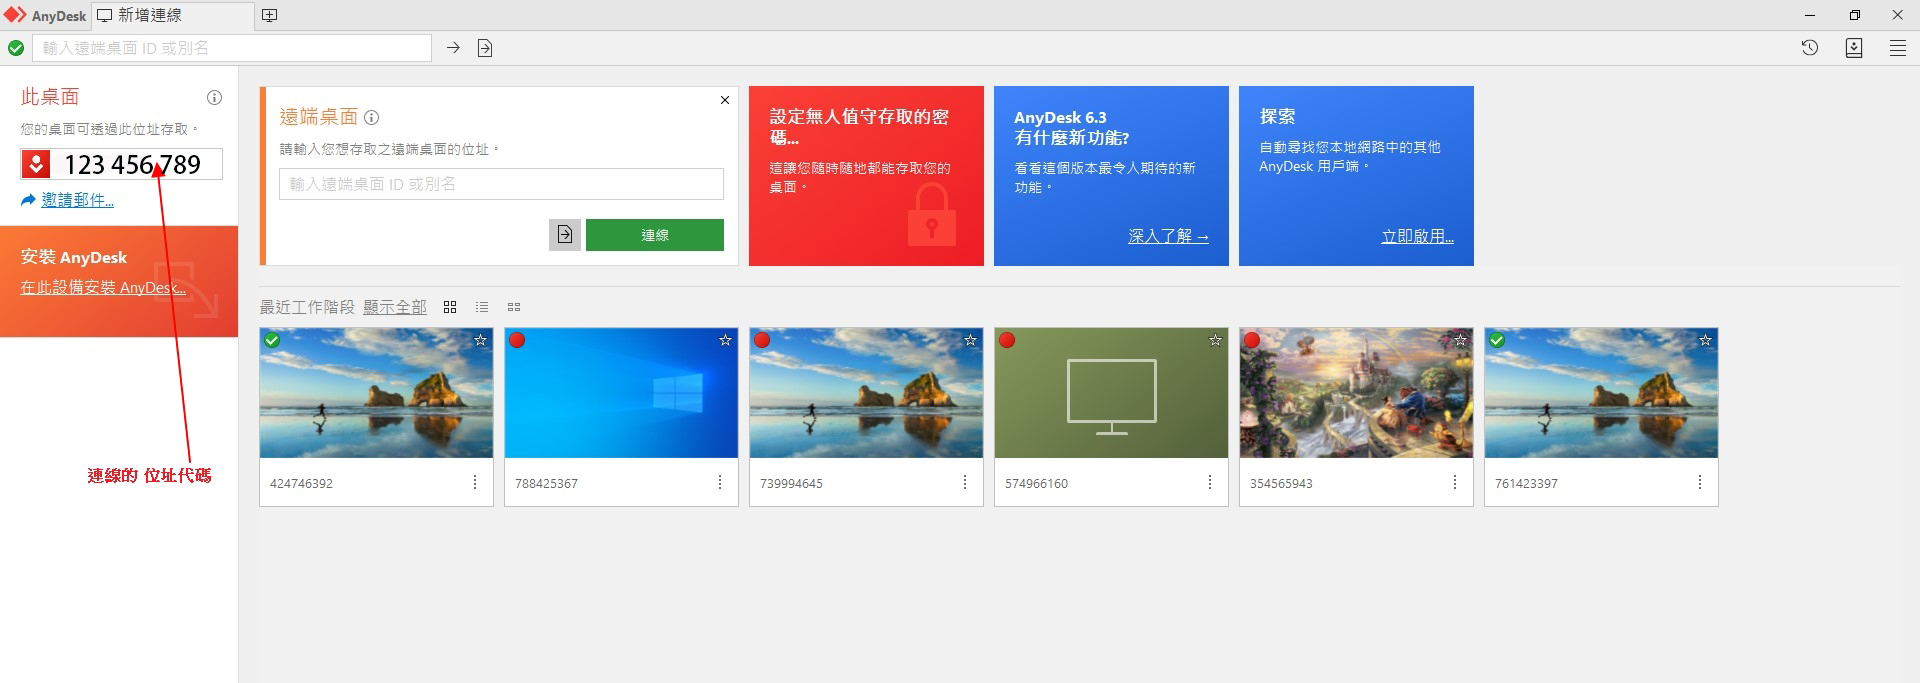Screen dimensions: 1920x683
Task: Click 立即啟用 link in 探索 card
Action: pyautogui.click(x=1417, y=236)
